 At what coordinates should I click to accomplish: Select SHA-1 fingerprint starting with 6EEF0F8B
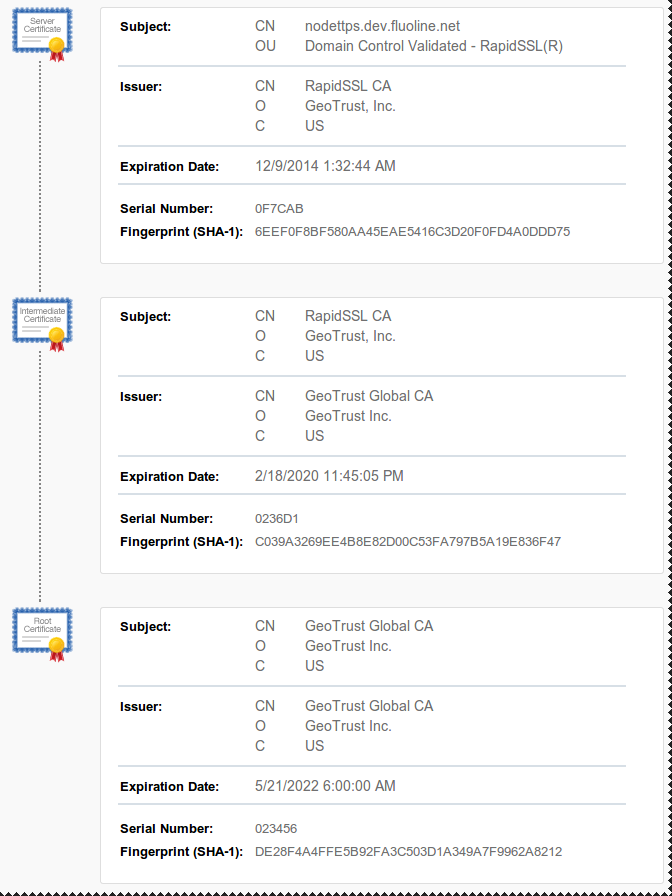tap(413, 232)
